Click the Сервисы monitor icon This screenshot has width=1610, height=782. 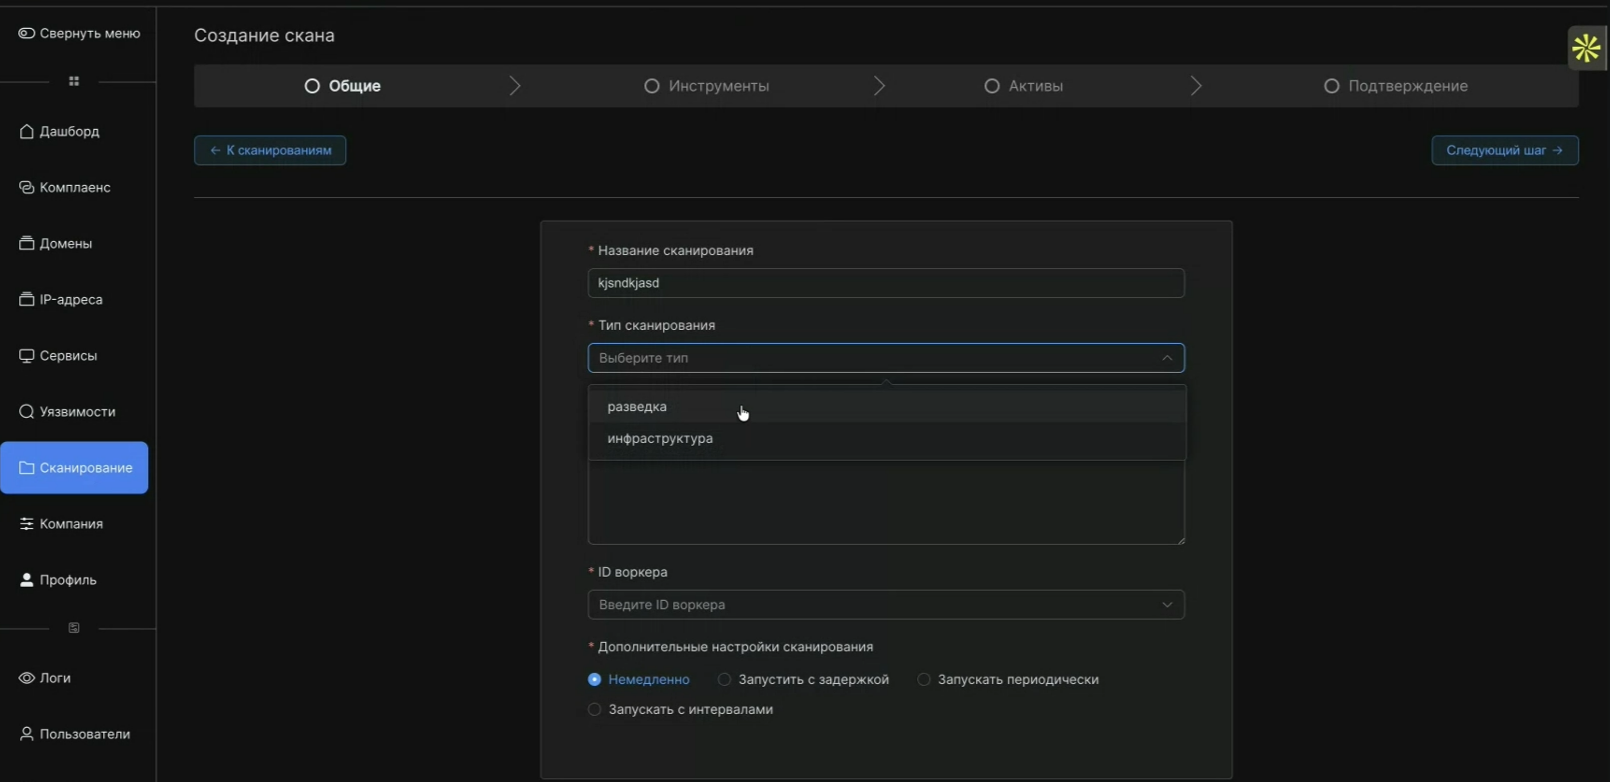(x=27, y=356)
